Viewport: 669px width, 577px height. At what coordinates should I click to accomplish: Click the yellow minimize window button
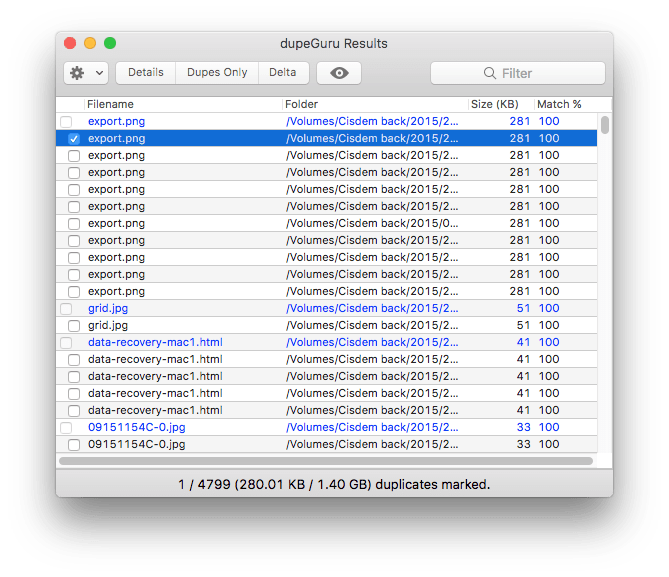(x=90, y=43)
